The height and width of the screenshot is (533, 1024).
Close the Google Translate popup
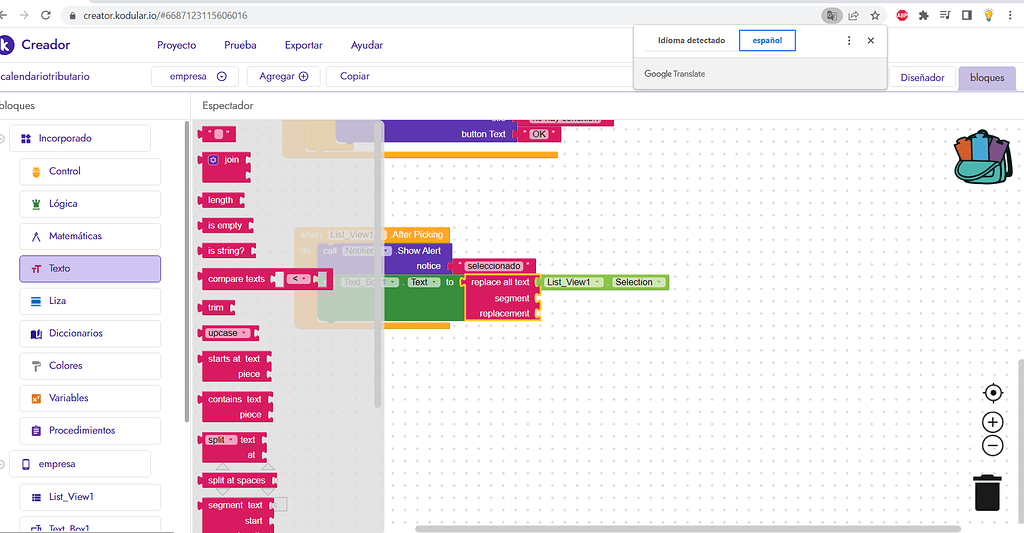871,41
